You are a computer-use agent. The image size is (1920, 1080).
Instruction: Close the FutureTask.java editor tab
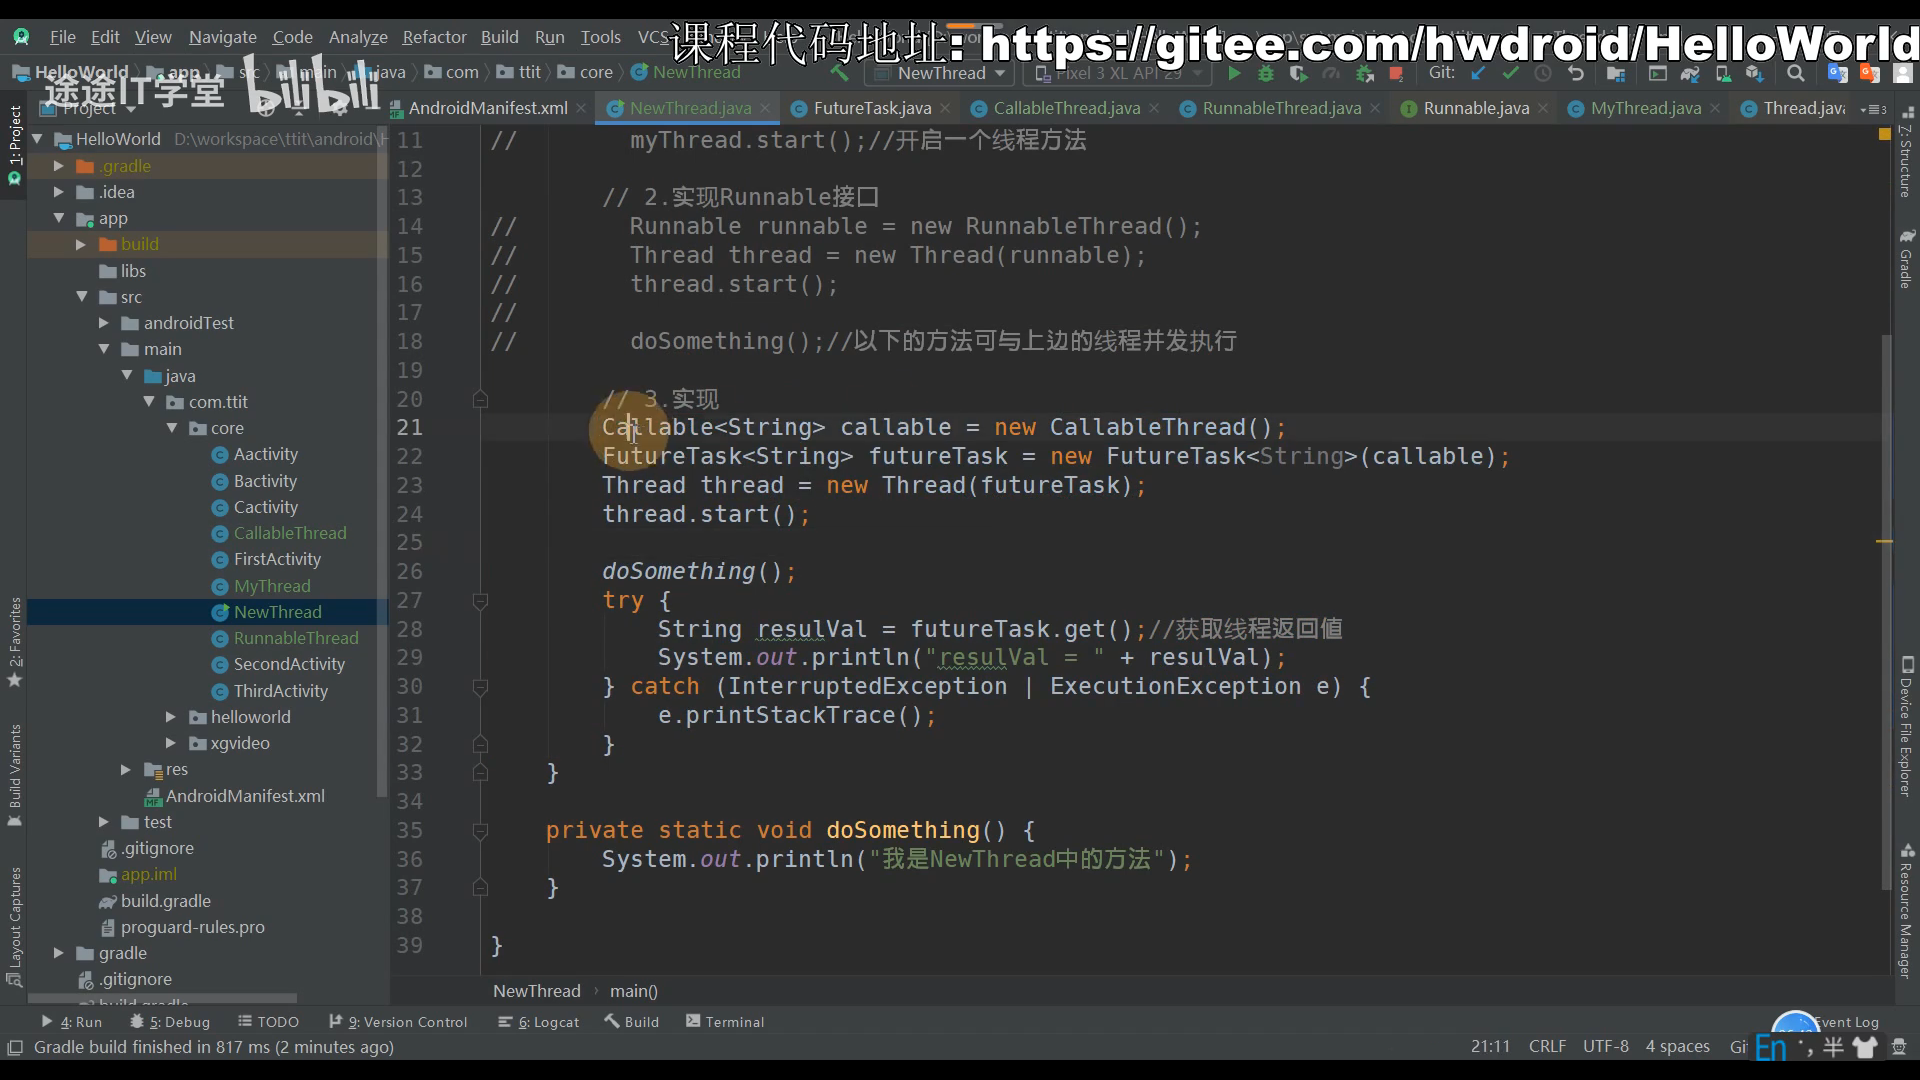945,108
